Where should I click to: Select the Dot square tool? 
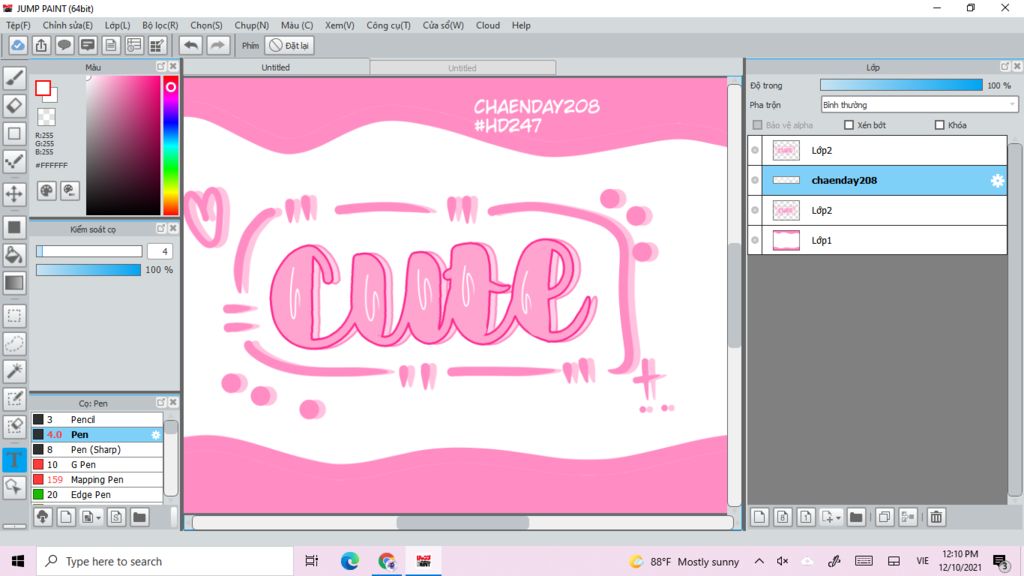14,134
